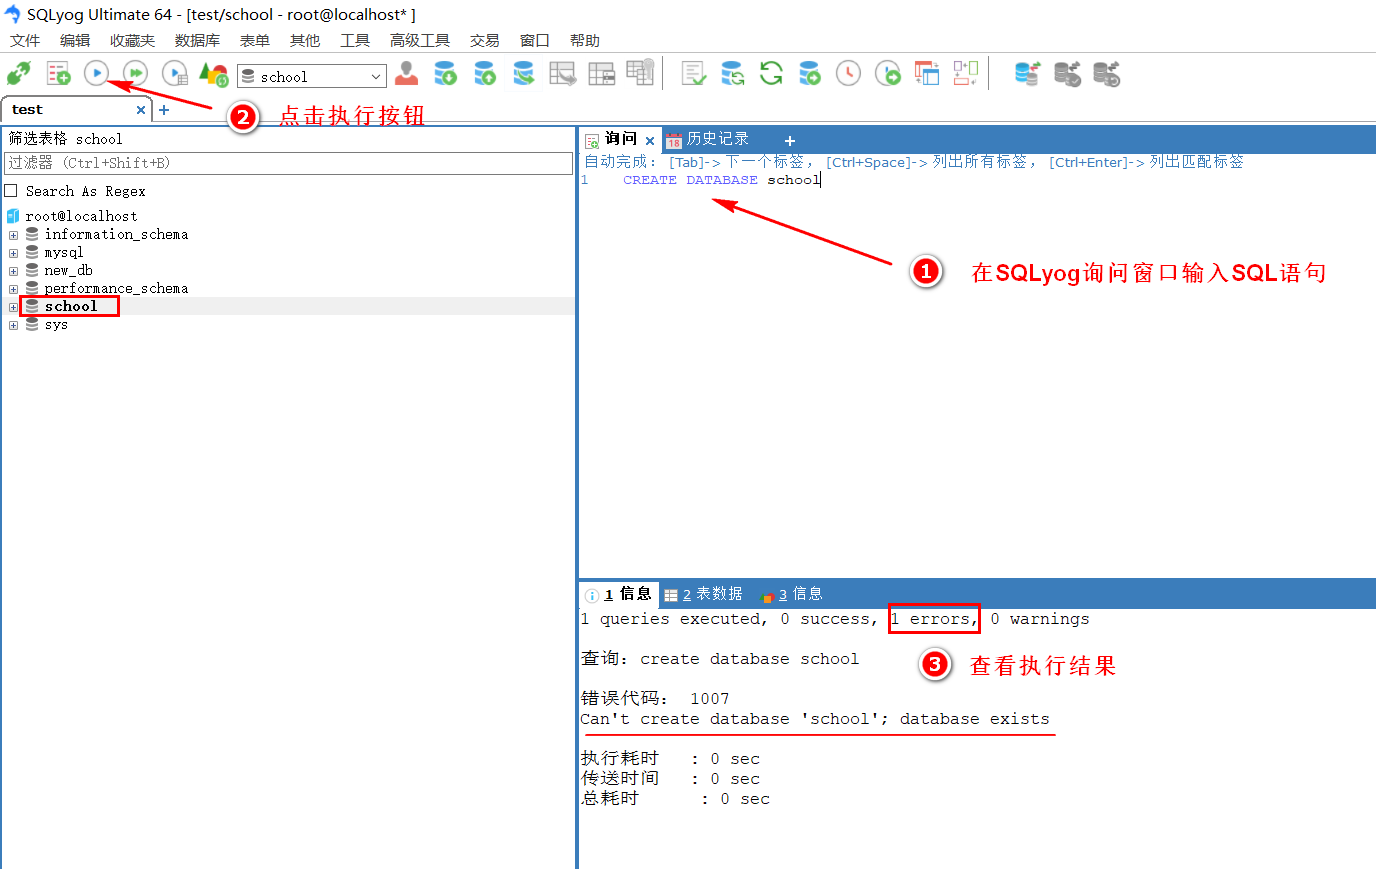Click the filter input field 过滤器
This screenshot has width=1376, height=869.
(x=289, y=163)
